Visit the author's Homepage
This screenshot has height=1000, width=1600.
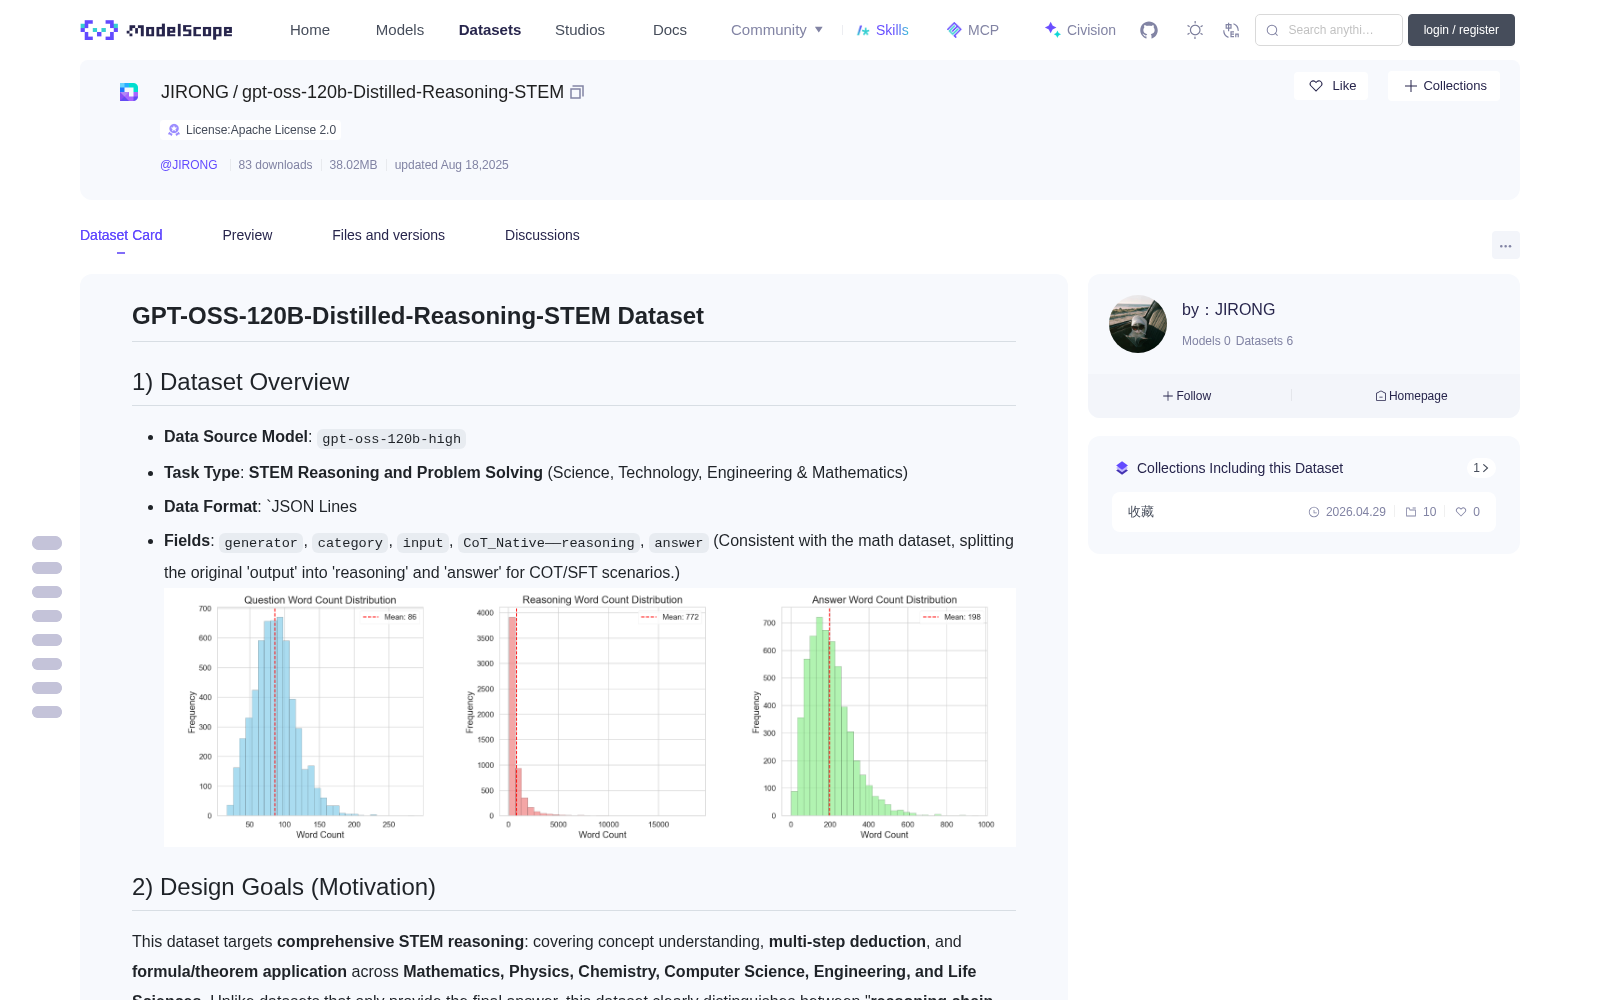pos(1411,396)
